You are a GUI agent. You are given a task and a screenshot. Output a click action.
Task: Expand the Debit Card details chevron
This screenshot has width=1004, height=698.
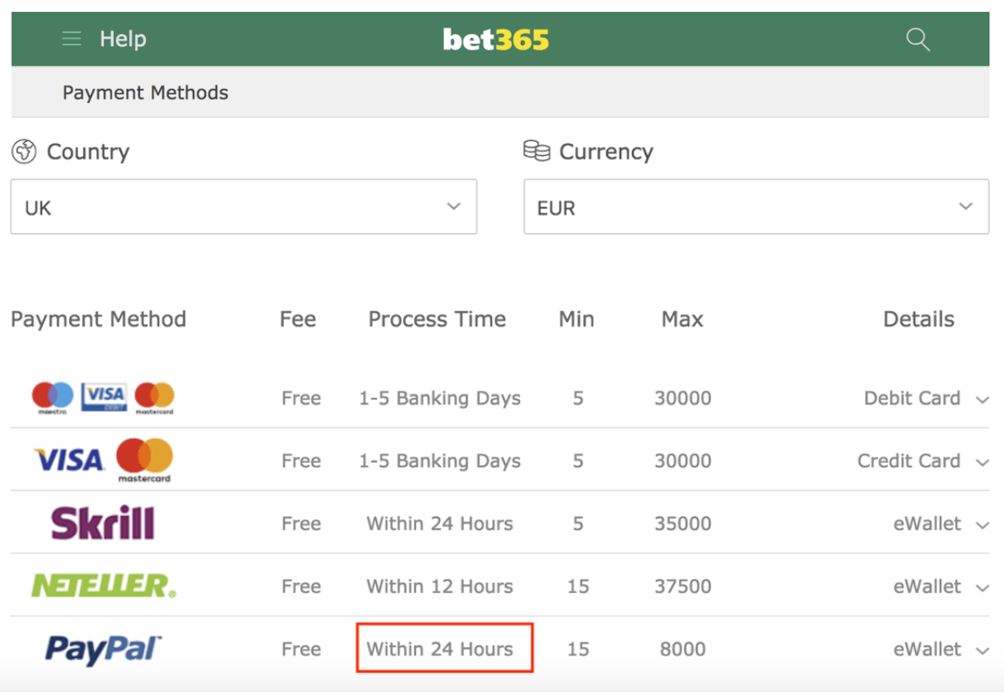[x=982, y=400]
